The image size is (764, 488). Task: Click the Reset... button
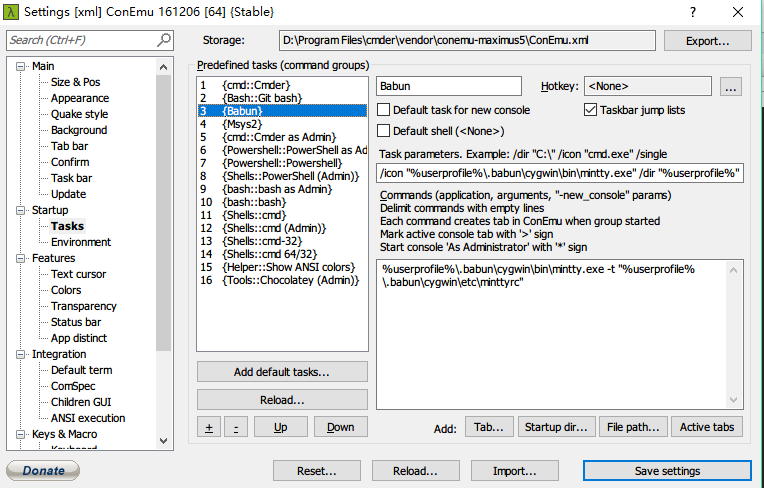tap(317, 471)
